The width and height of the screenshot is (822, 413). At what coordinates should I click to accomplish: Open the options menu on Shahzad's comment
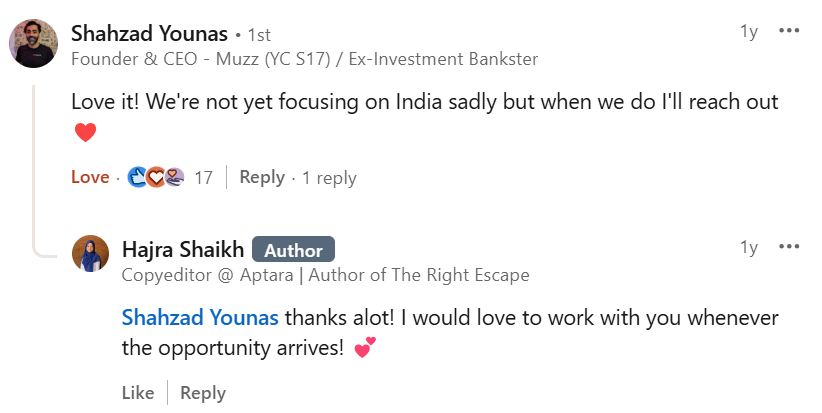click(789, 31)
